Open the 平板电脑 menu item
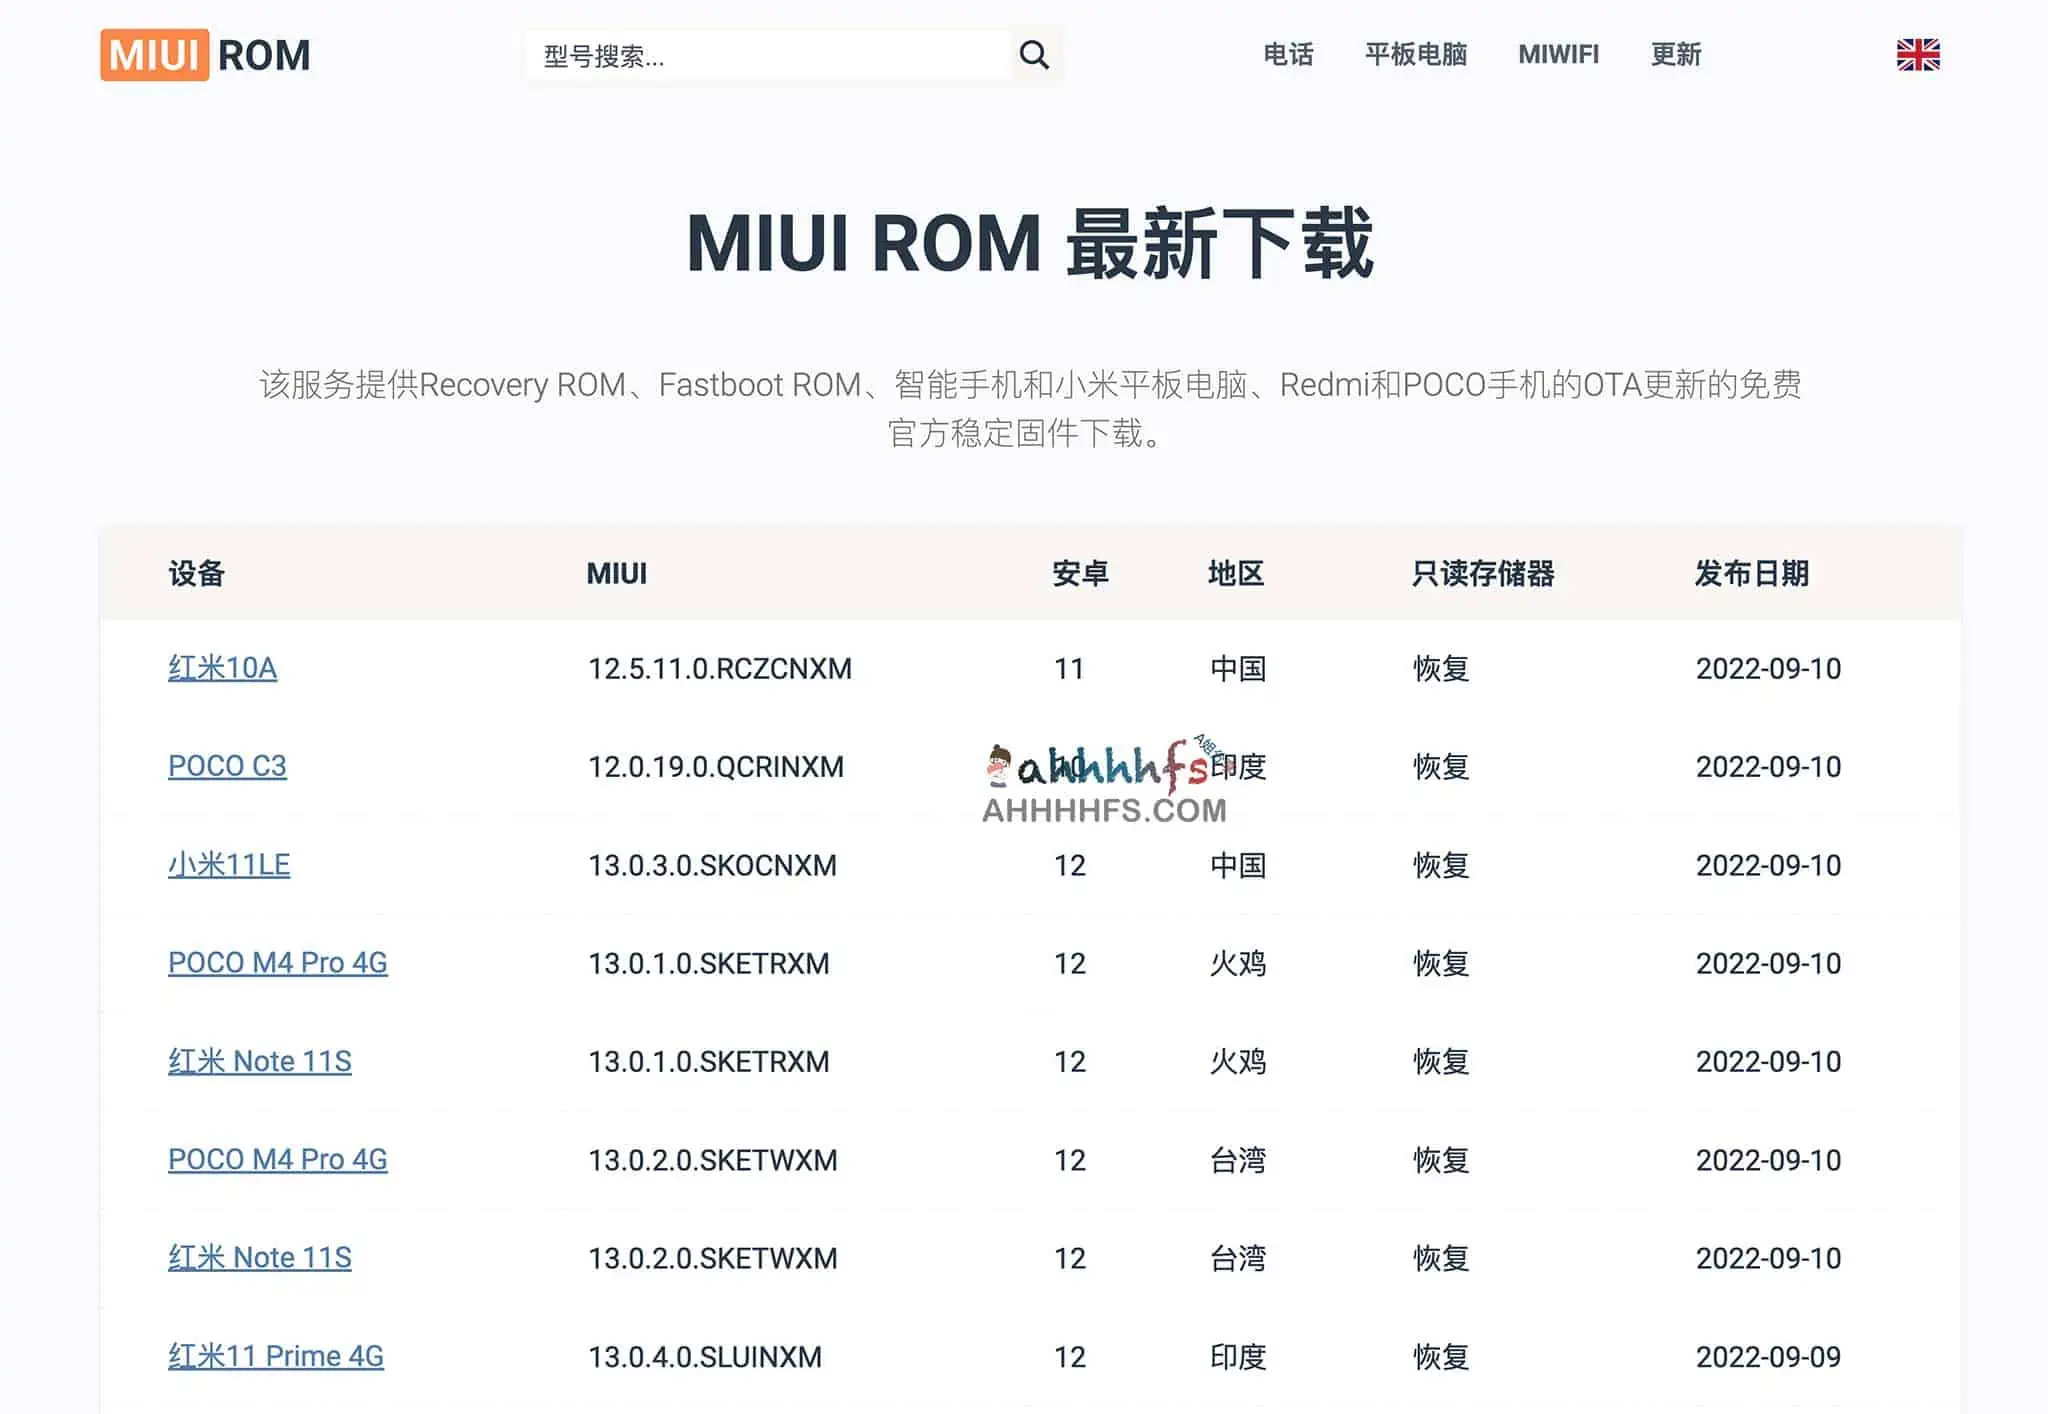The height and width of the screenshot is (1414, 2048). click(x=1413, y=56)
